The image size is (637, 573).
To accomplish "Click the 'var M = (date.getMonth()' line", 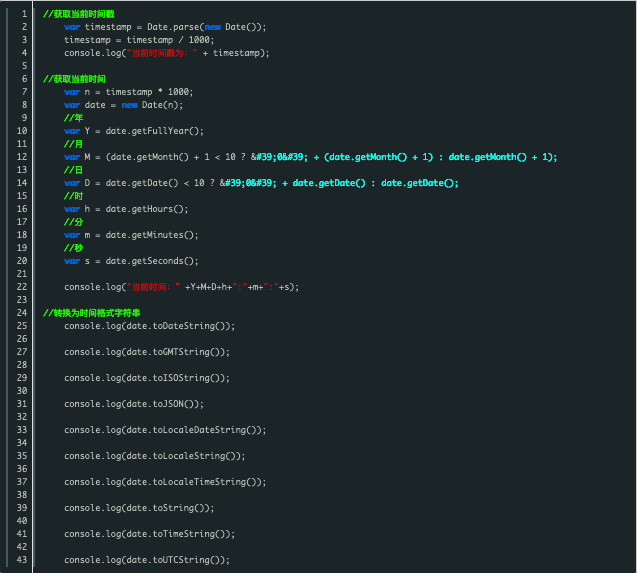I will pyautogui.click(x=310, y=157).
